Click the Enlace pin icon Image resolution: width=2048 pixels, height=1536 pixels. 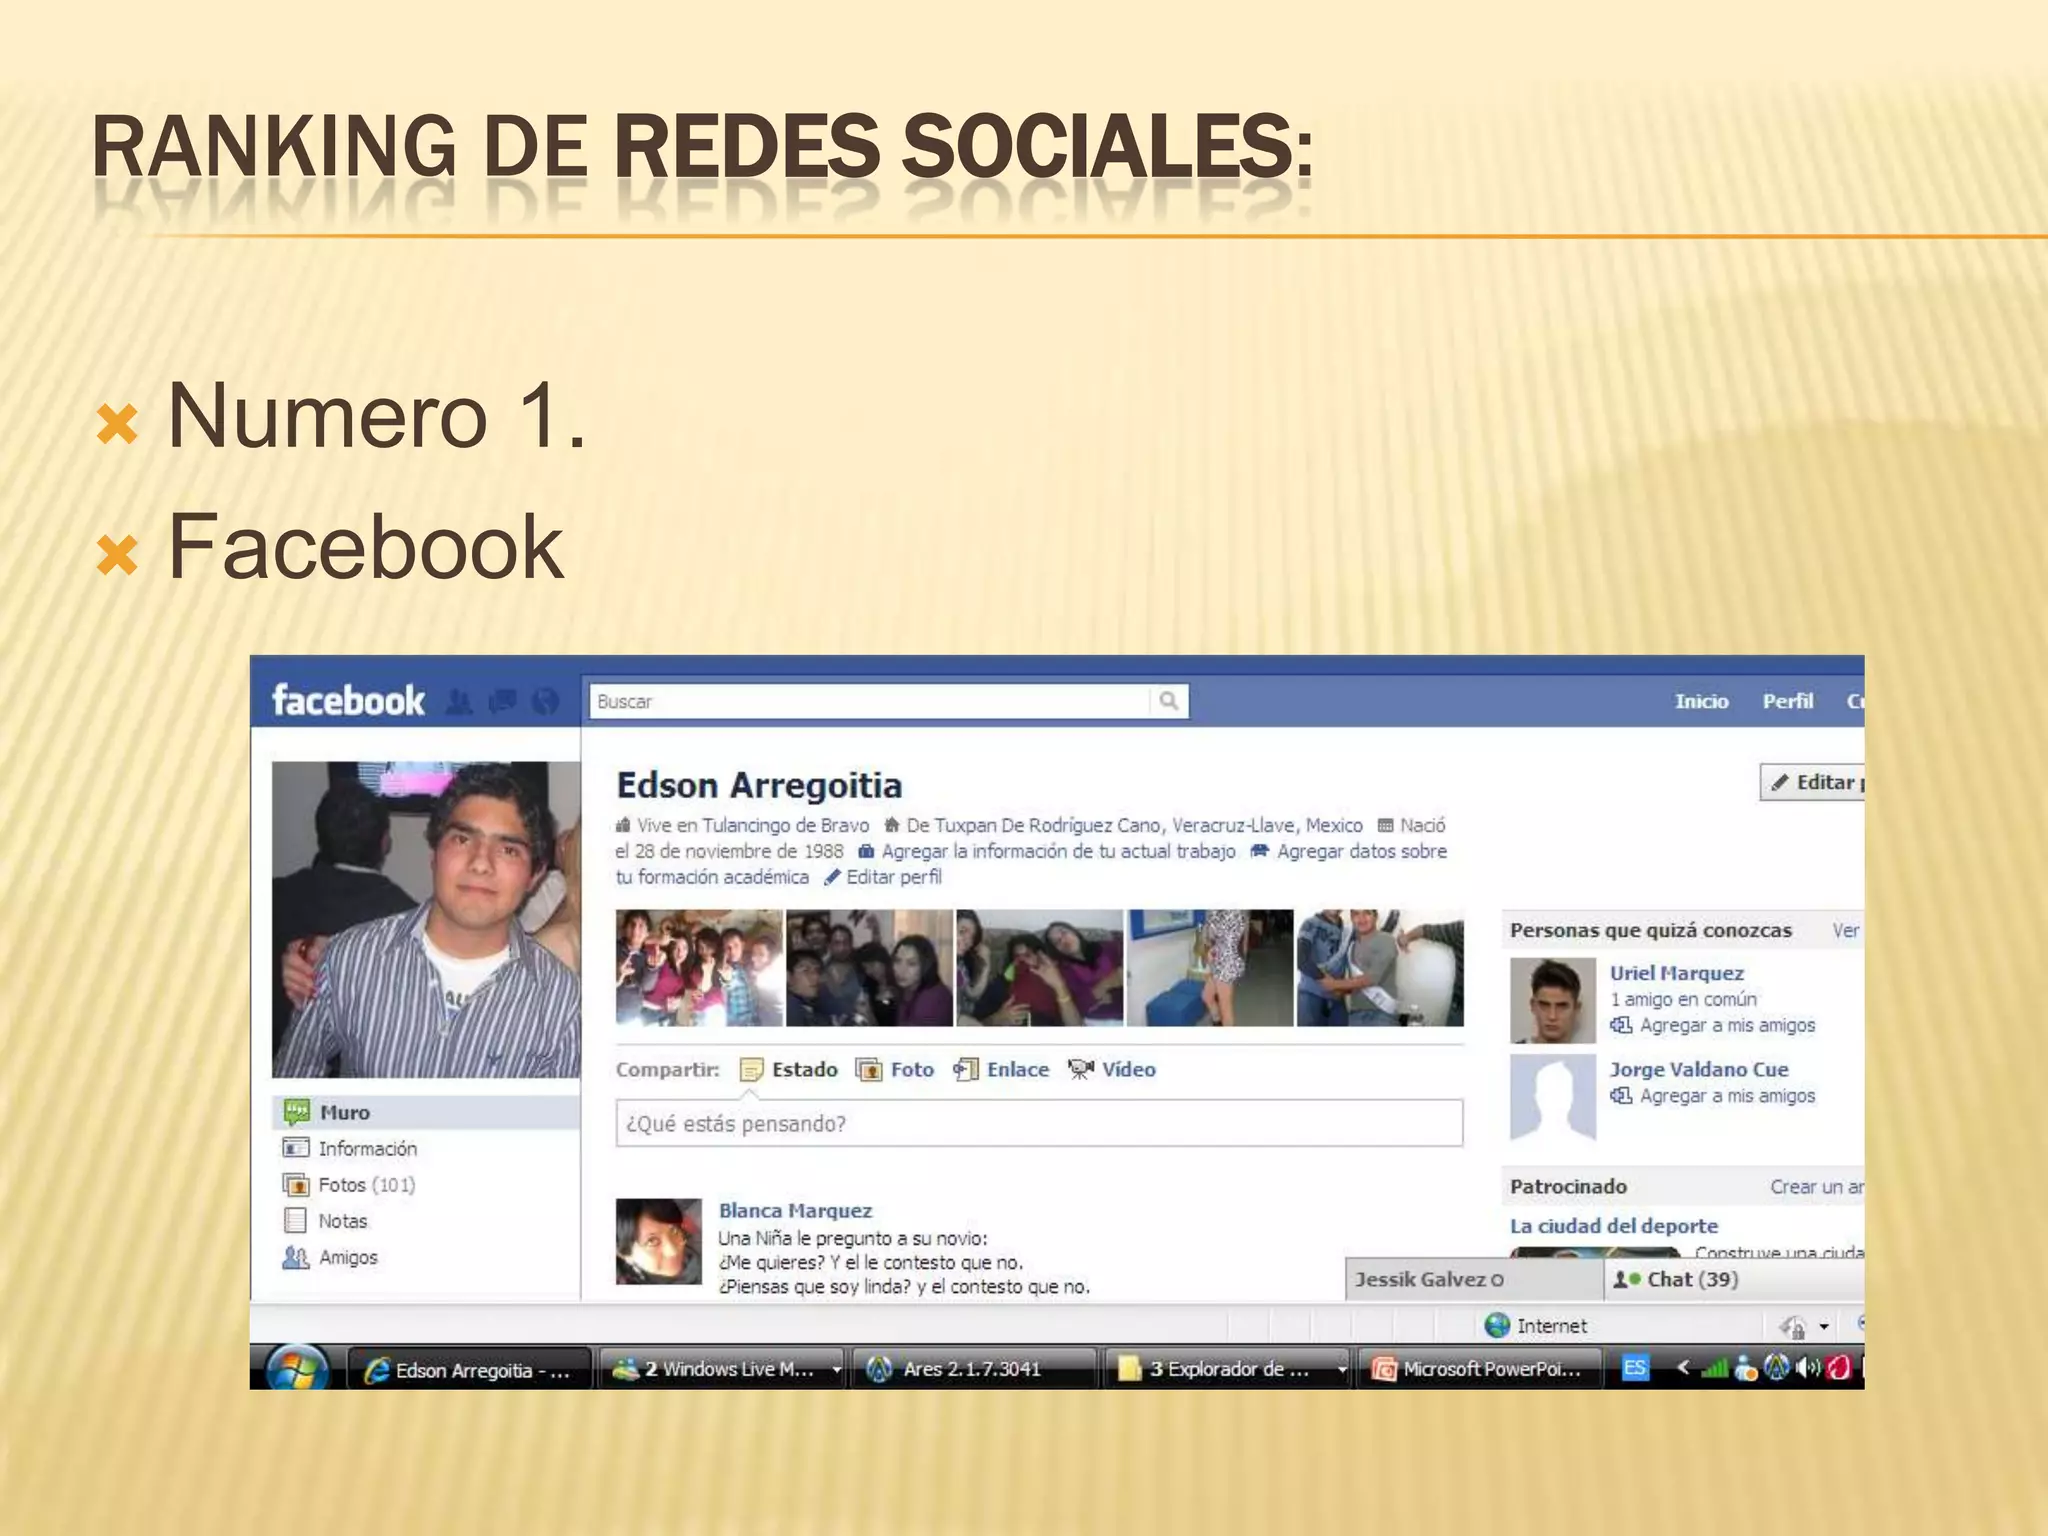[966, 1070]
